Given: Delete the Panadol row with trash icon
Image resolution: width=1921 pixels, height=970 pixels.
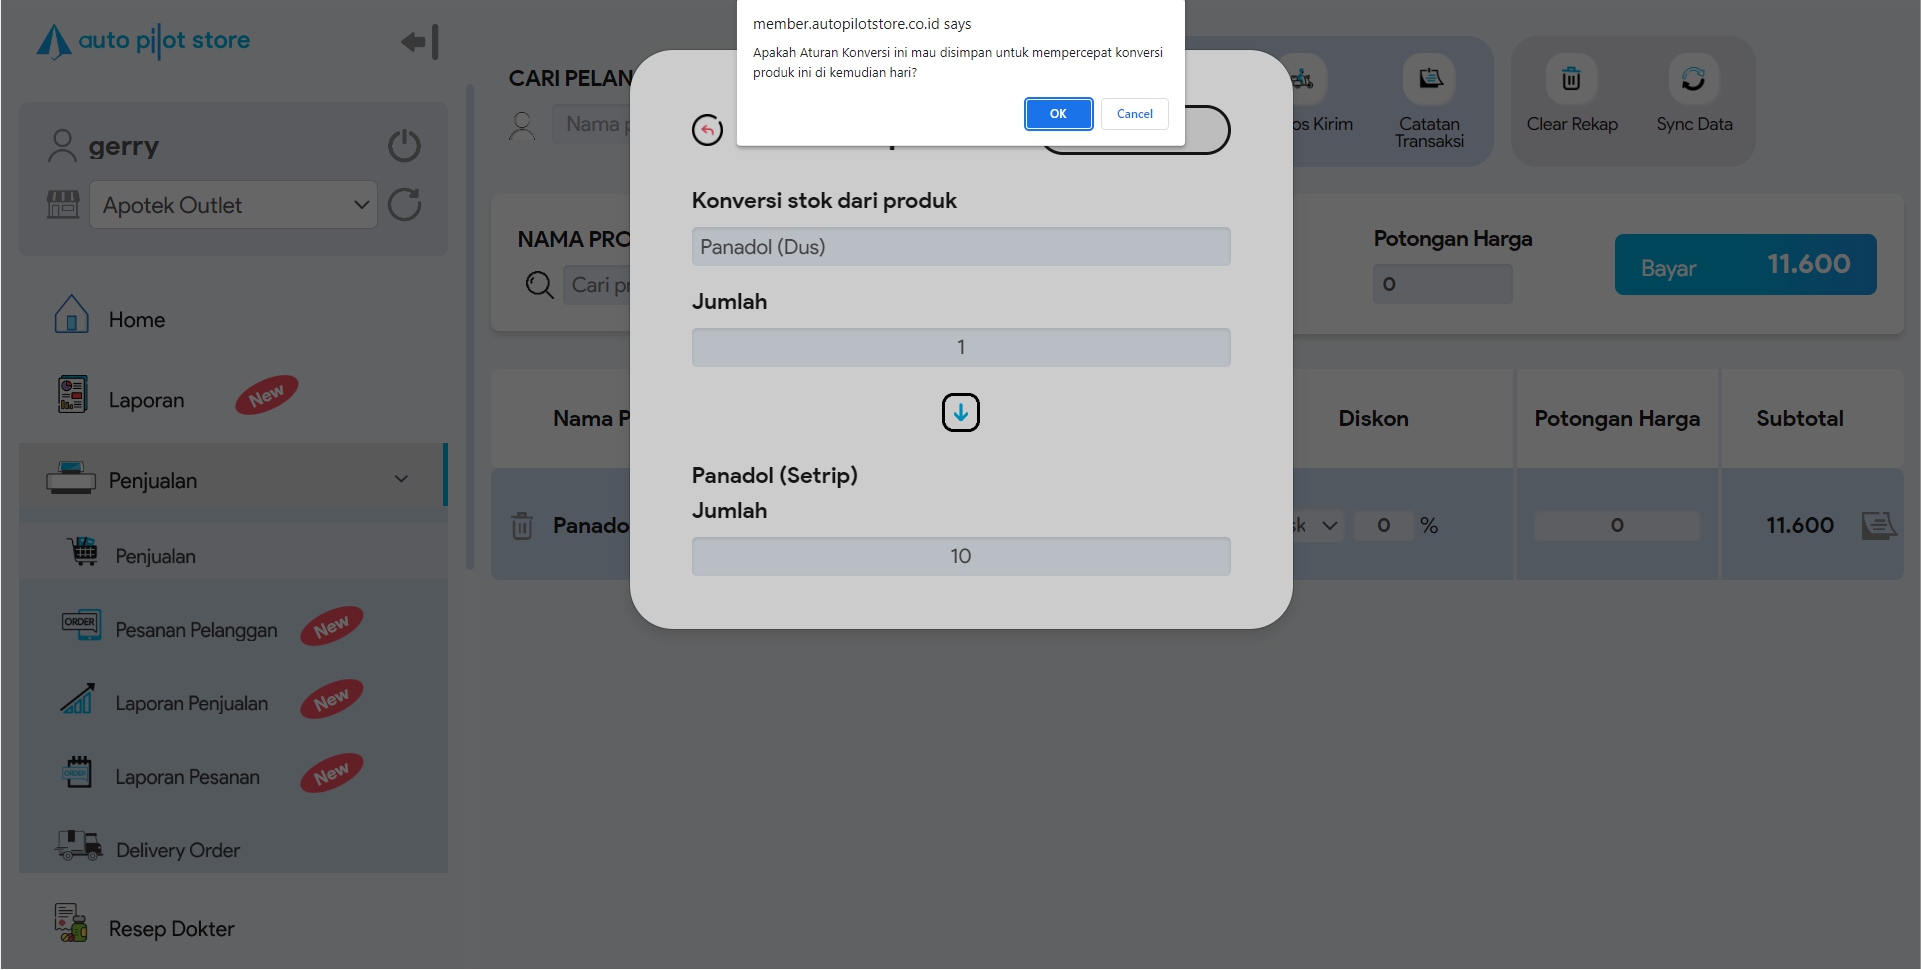Looking at the screenshot, I should click(x=522, y=526).
